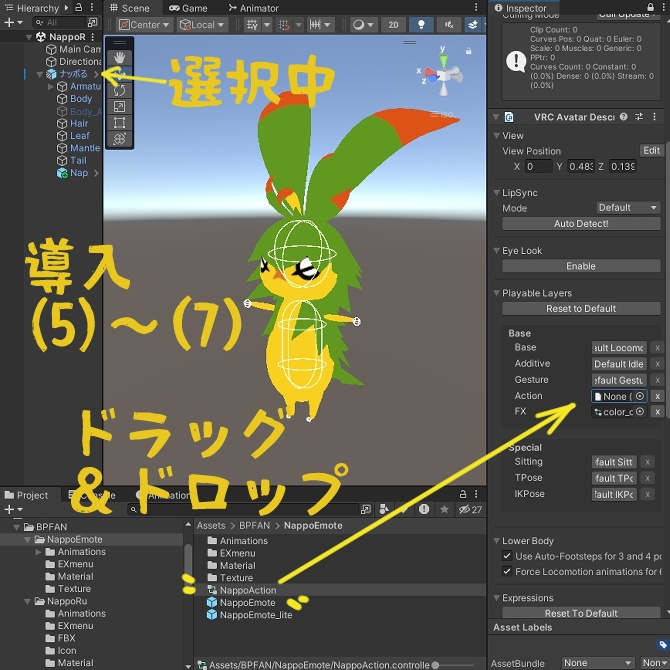Switch to the Animator tab
Image resolution: width=670 pixels, height=670 pixels.
point(253,8)
